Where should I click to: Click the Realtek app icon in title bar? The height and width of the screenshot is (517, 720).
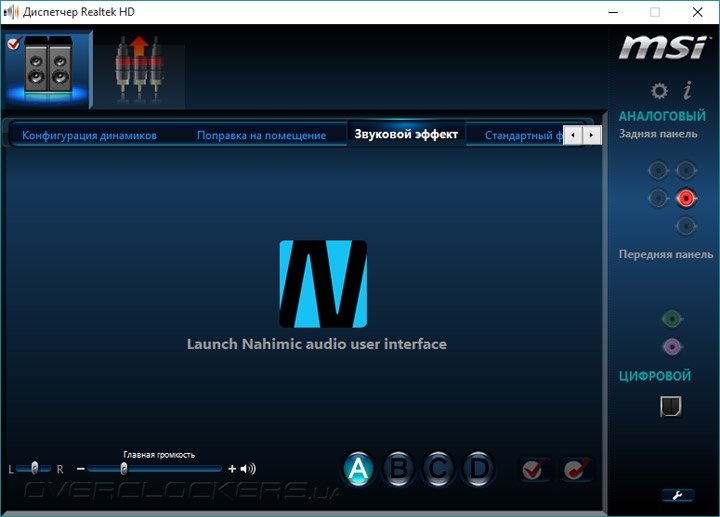click(x=11, y=12)
